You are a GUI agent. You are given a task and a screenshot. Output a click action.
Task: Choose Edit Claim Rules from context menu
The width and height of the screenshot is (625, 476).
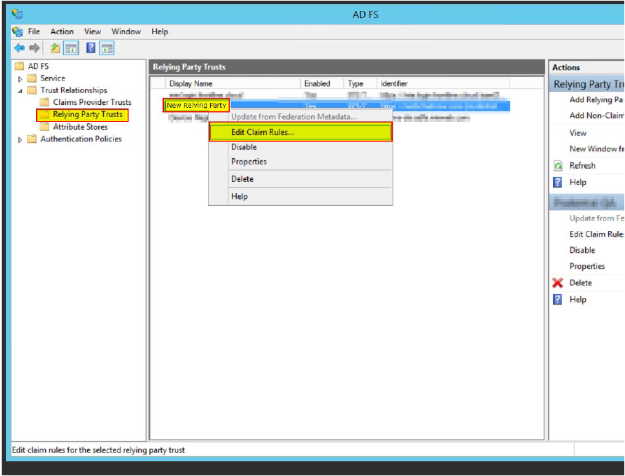262,132
